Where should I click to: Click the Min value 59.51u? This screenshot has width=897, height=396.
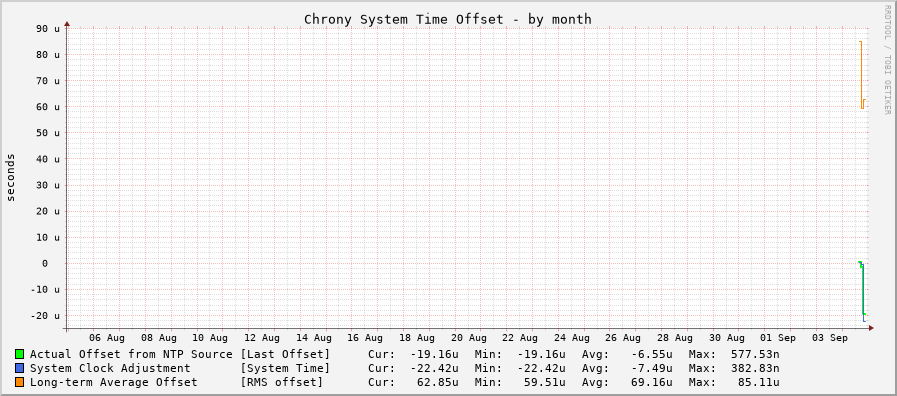[545, 382]
